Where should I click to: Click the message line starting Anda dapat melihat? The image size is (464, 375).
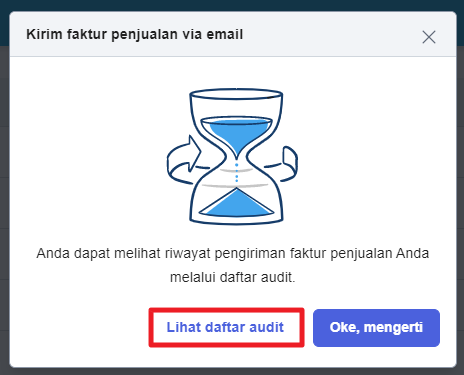point(232,253)
